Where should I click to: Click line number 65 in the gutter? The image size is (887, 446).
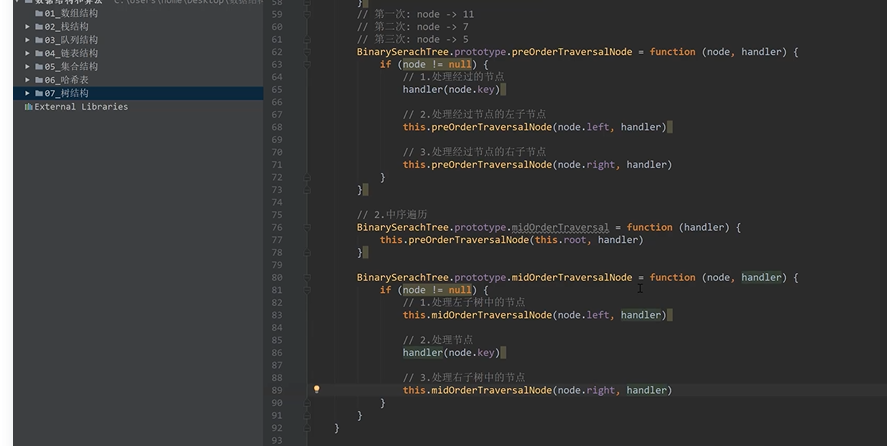(x=277, y=89)
